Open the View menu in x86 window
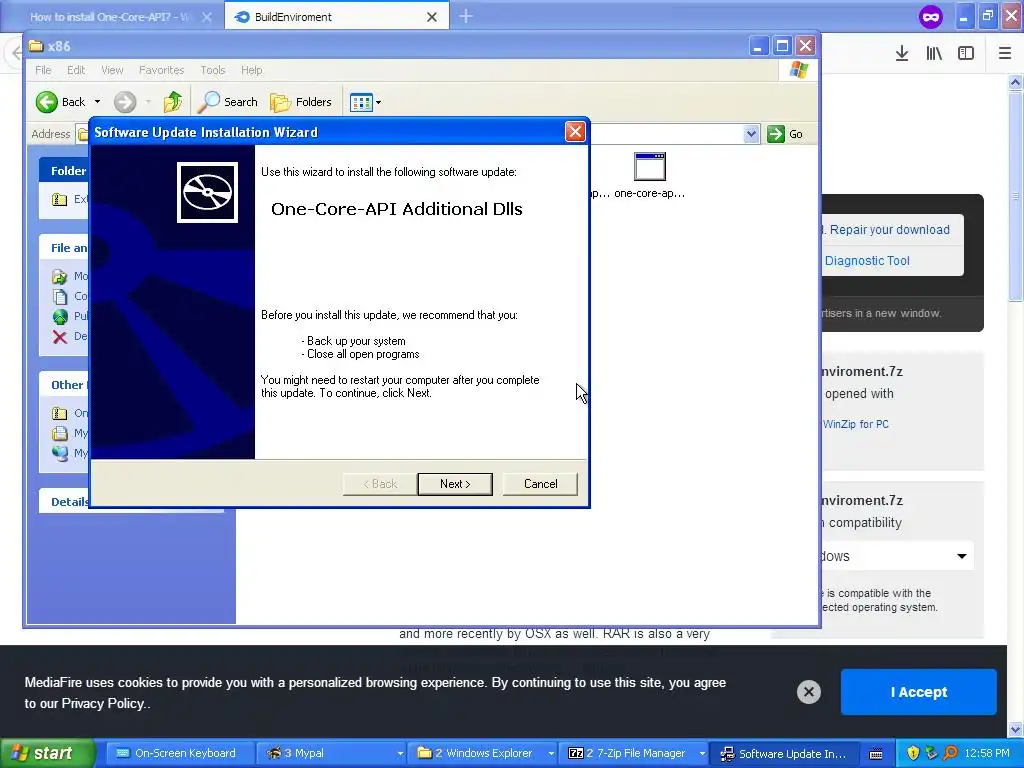Viewport: 1024px width, 768px height. tap(112, 70)
